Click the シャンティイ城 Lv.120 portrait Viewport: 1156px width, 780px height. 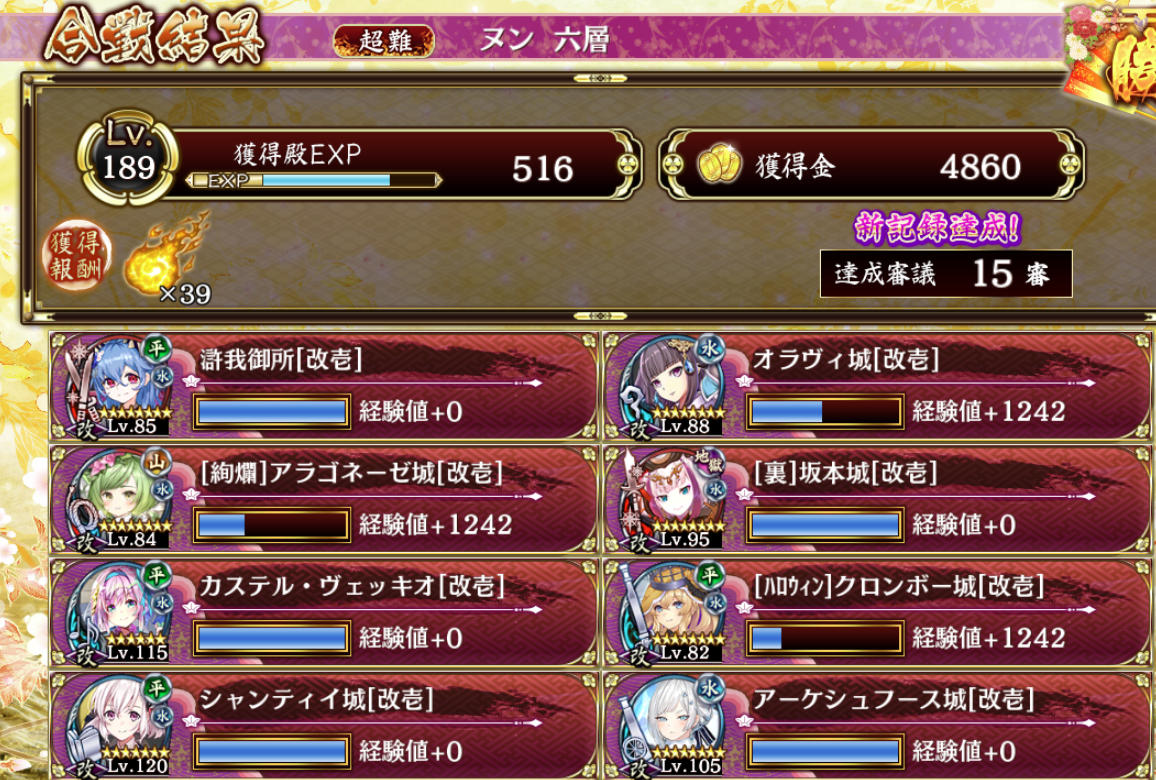click(118, 726)
